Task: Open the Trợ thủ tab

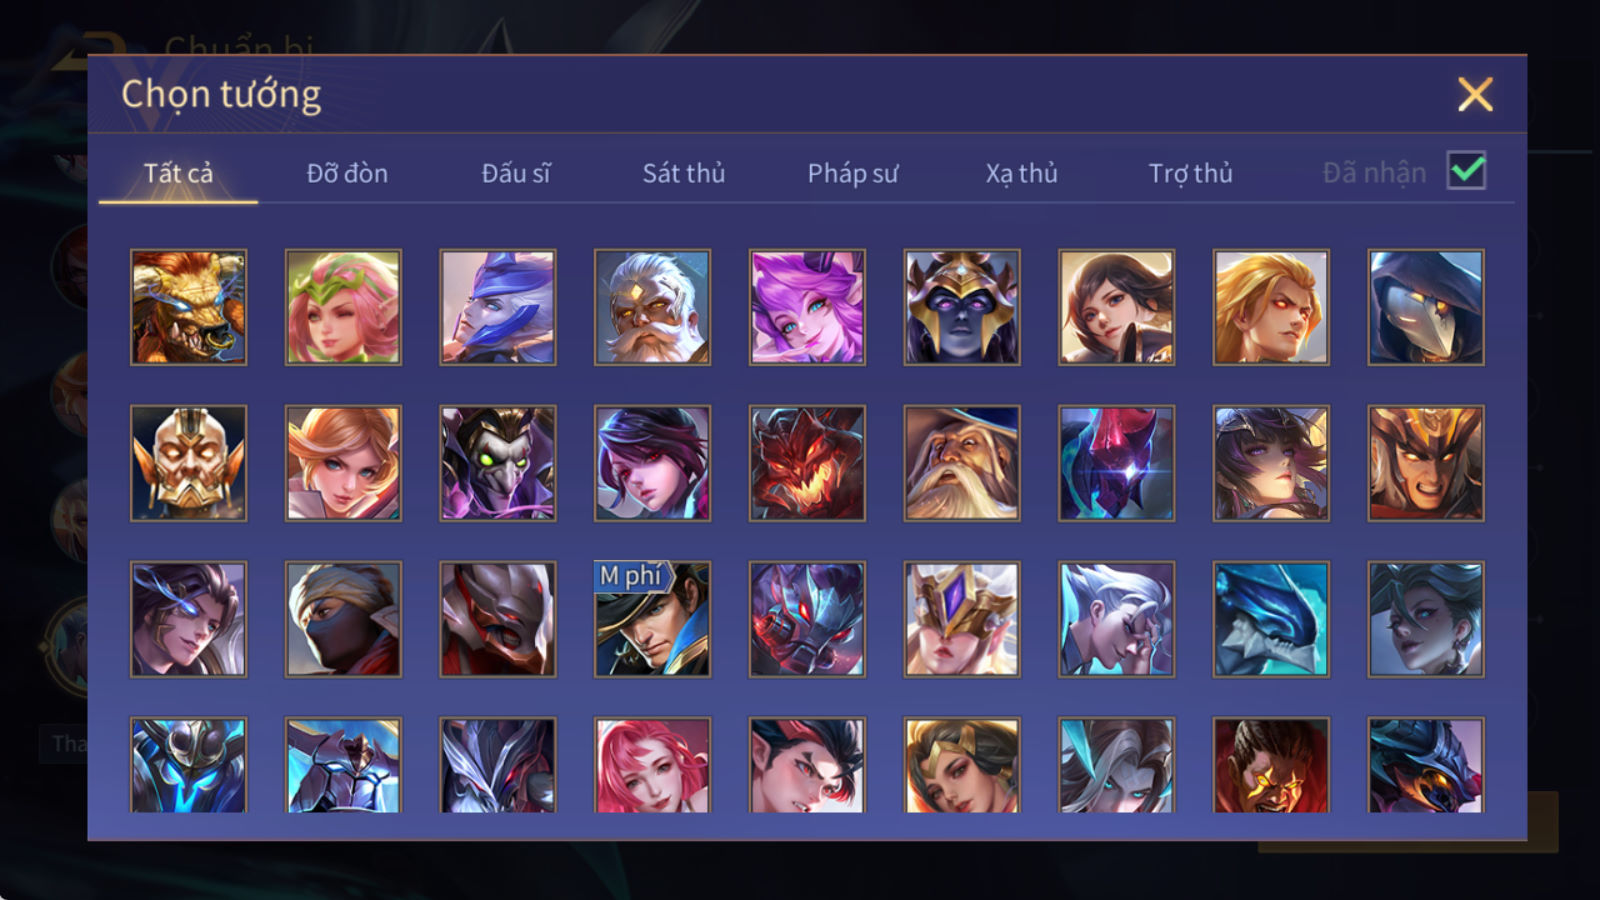Action: (x=1190, y=173)
